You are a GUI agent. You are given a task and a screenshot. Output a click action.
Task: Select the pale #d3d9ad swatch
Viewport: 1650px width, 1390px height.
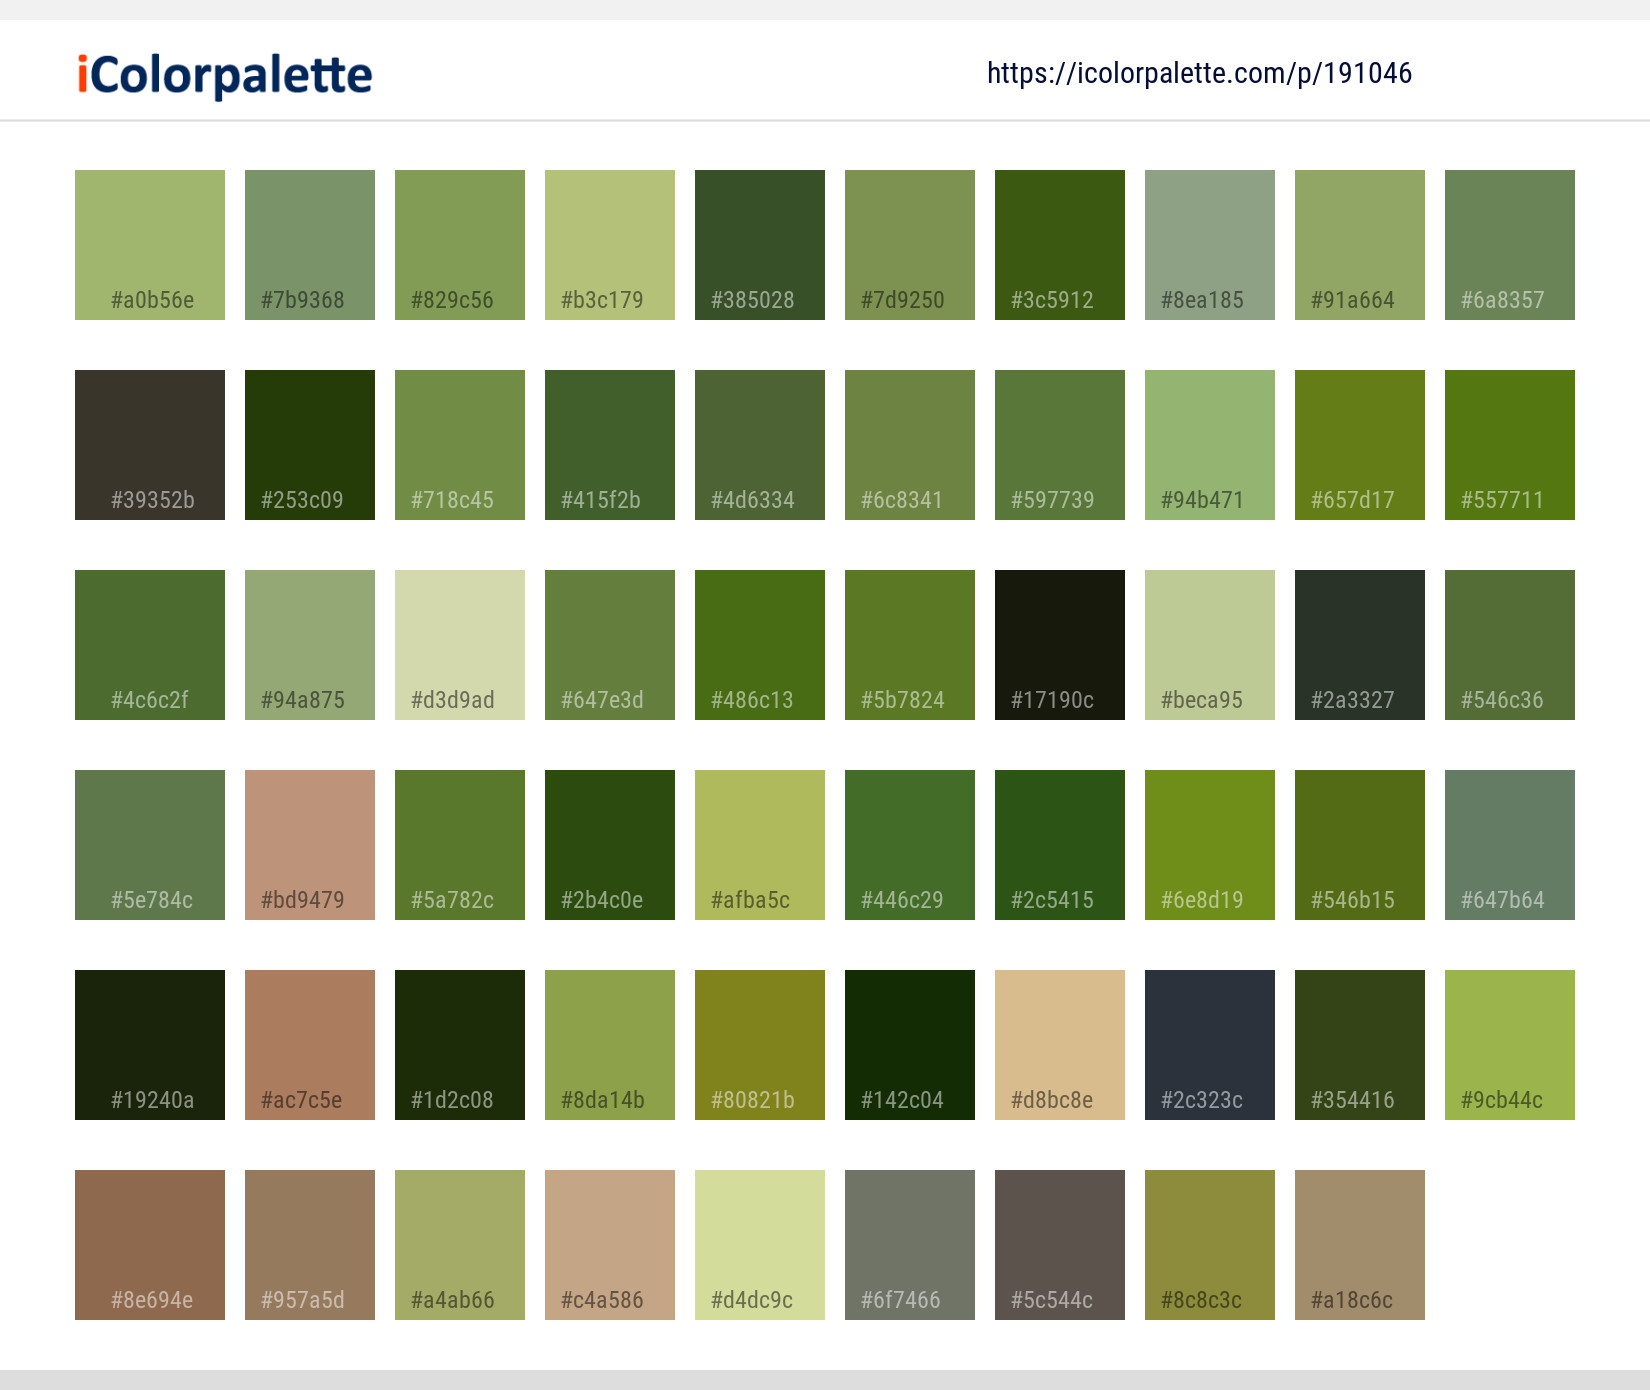point(460,645)
